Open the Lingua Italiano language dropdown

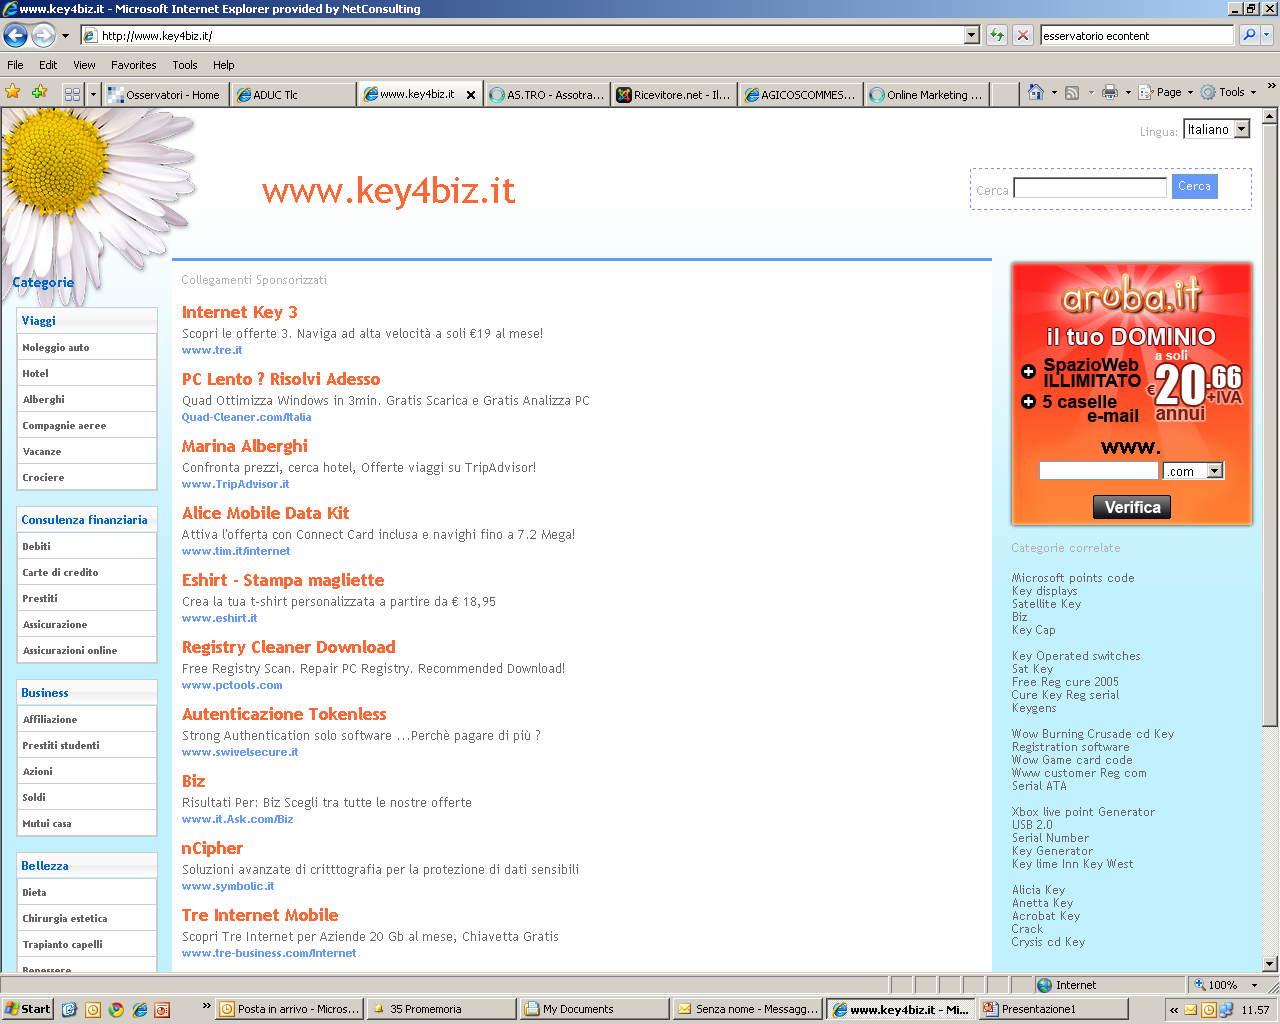tap(1217, 129)
